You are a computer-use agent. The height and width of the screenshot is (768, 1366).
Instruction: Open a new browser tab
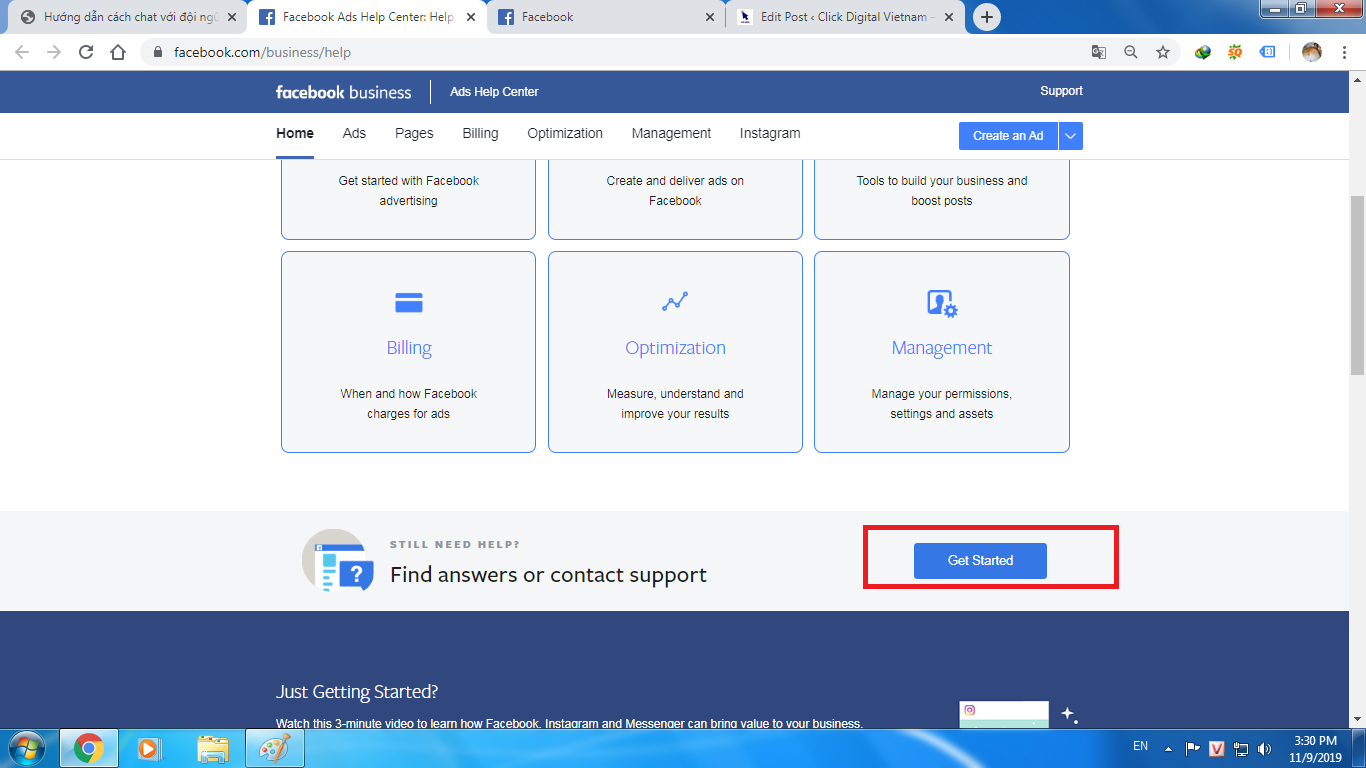point(987,17)
